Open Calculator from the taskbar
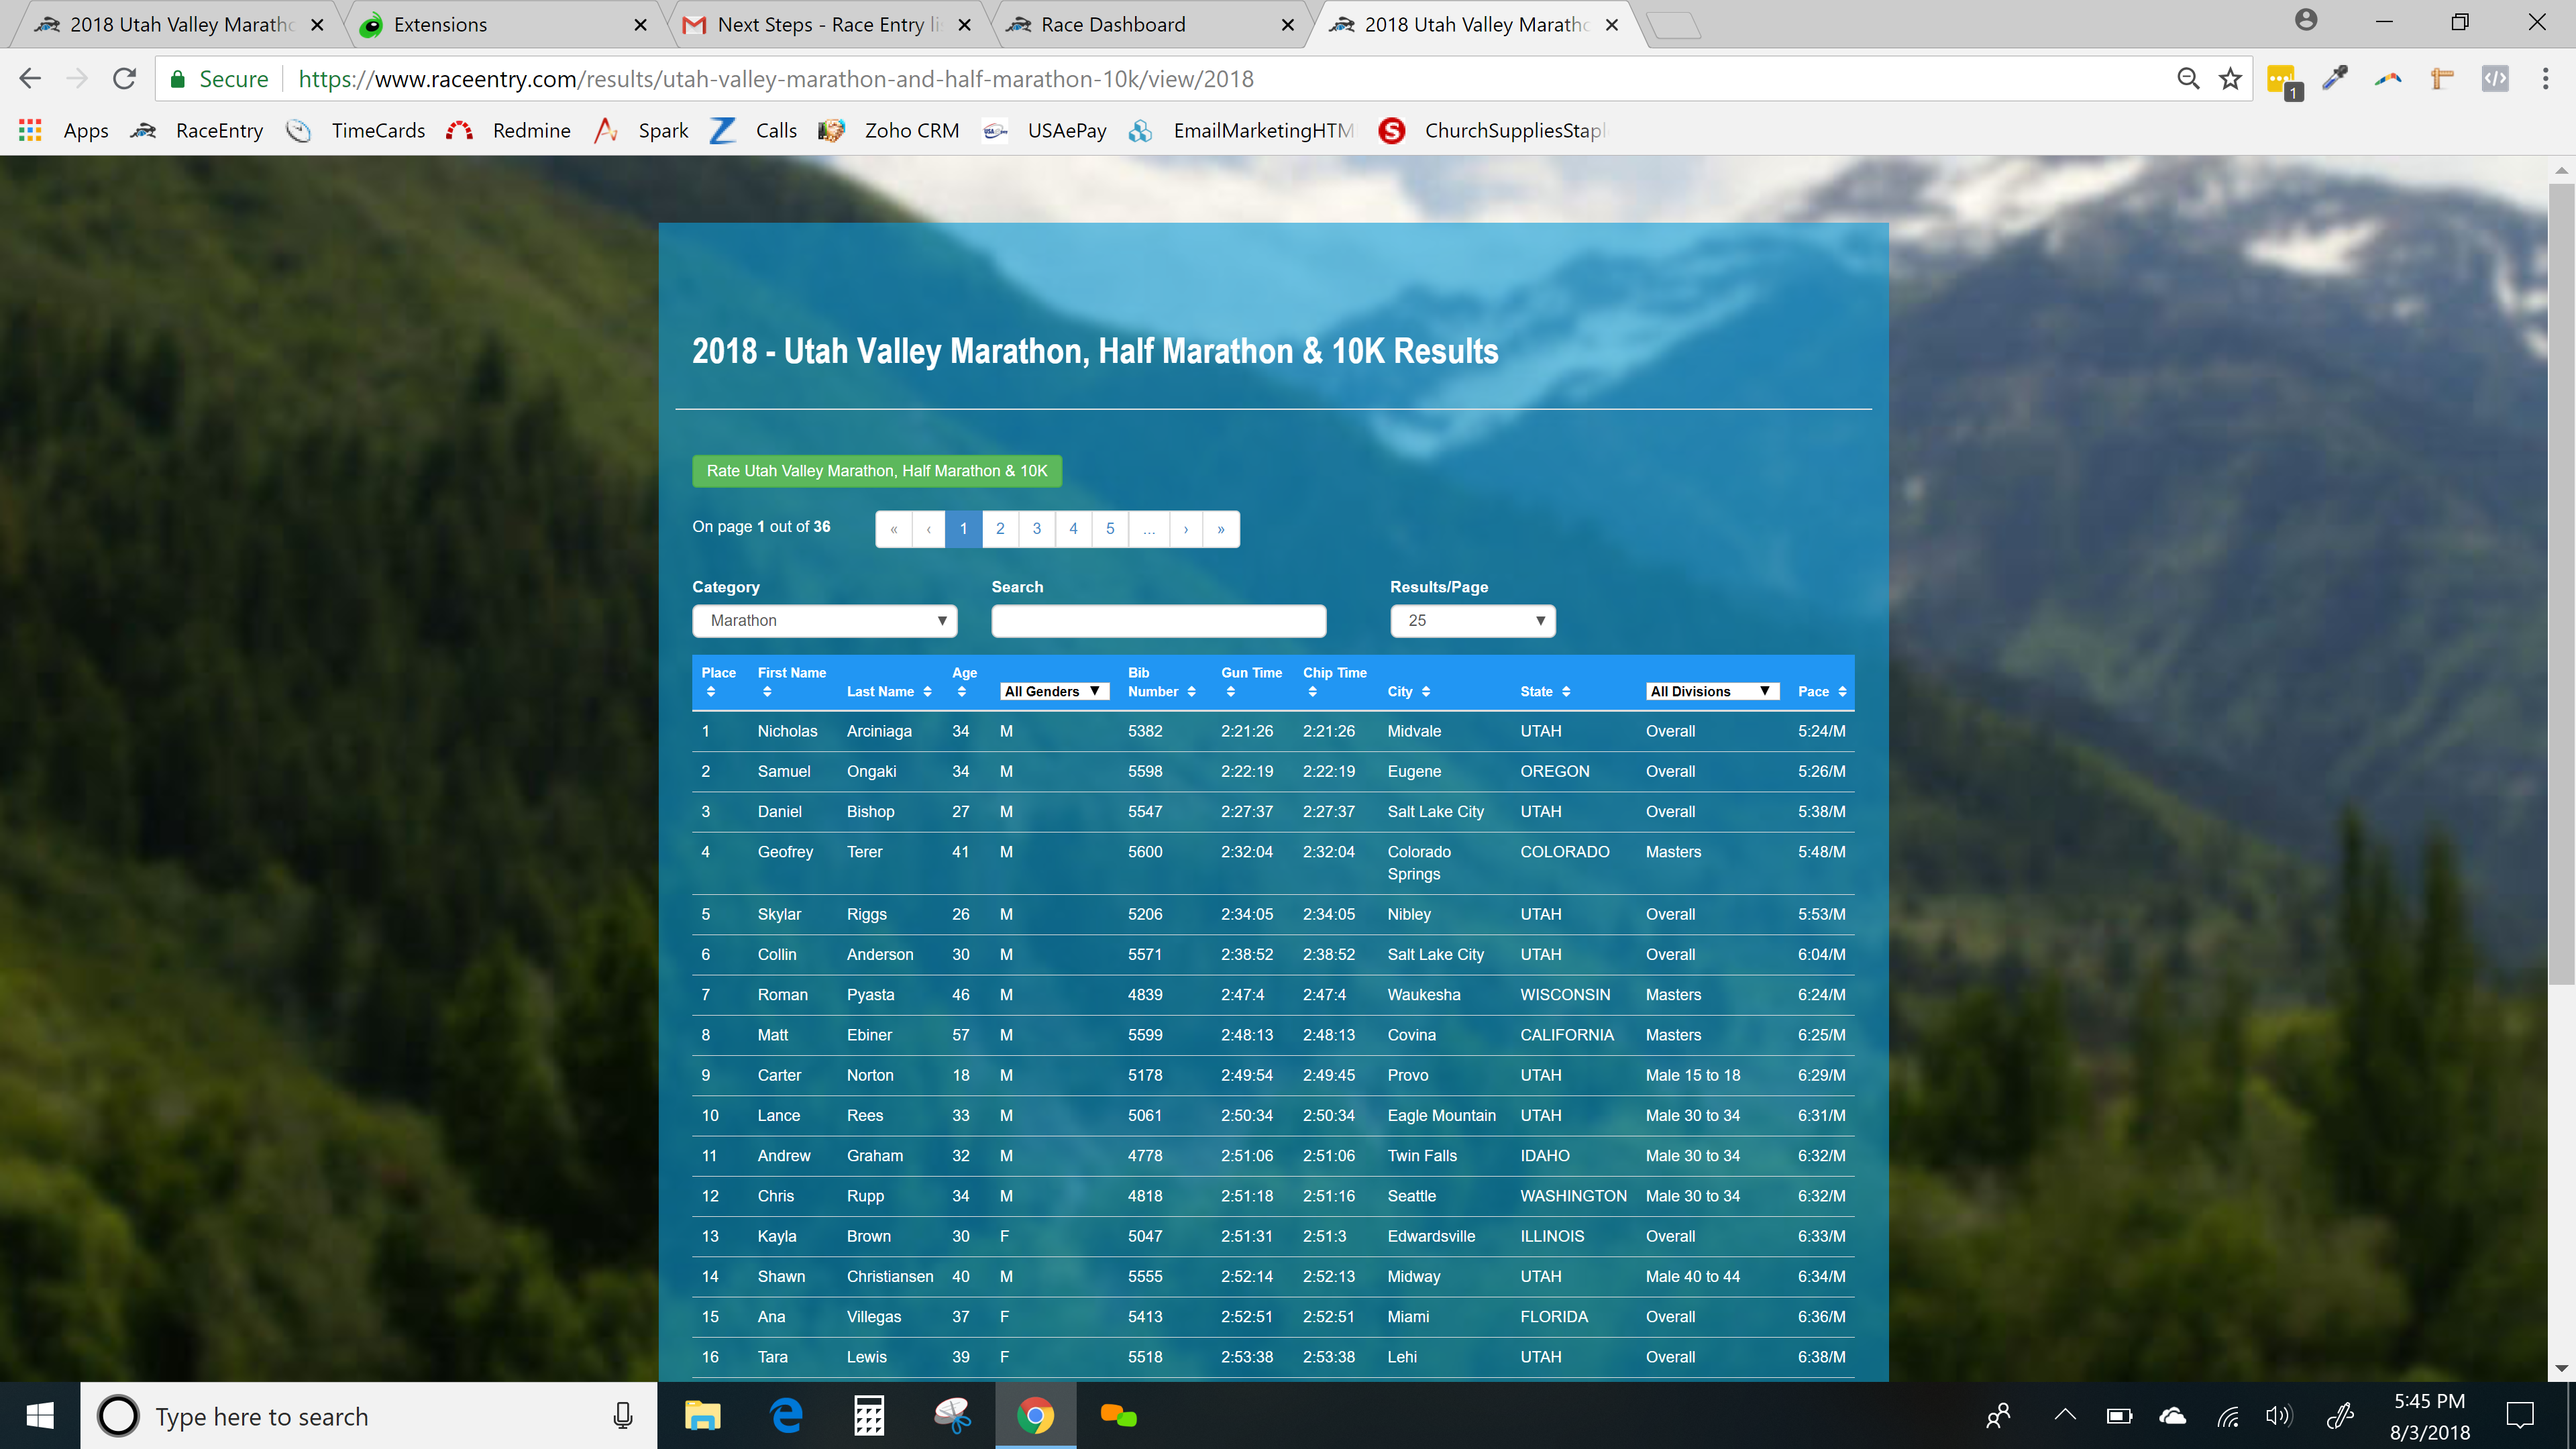 coord(868,1416)
